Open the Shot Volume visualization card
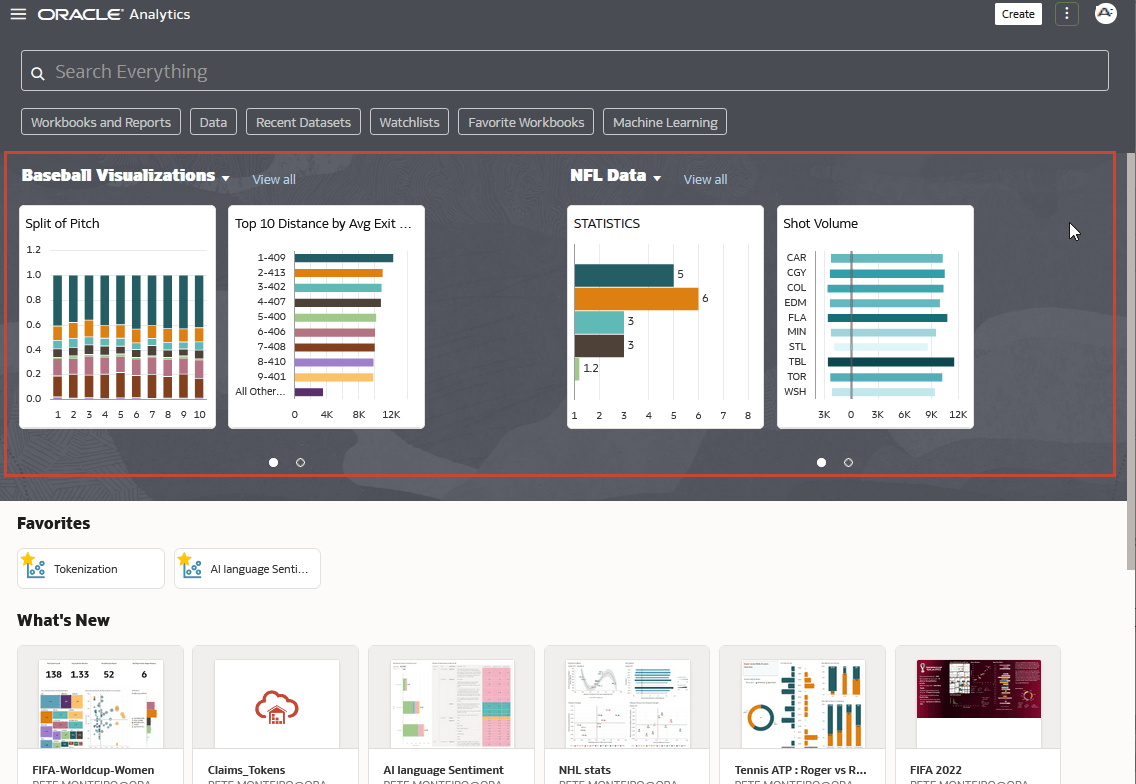Image resolution: width=1136 pixels, height=784 pixels. (875, 317)
